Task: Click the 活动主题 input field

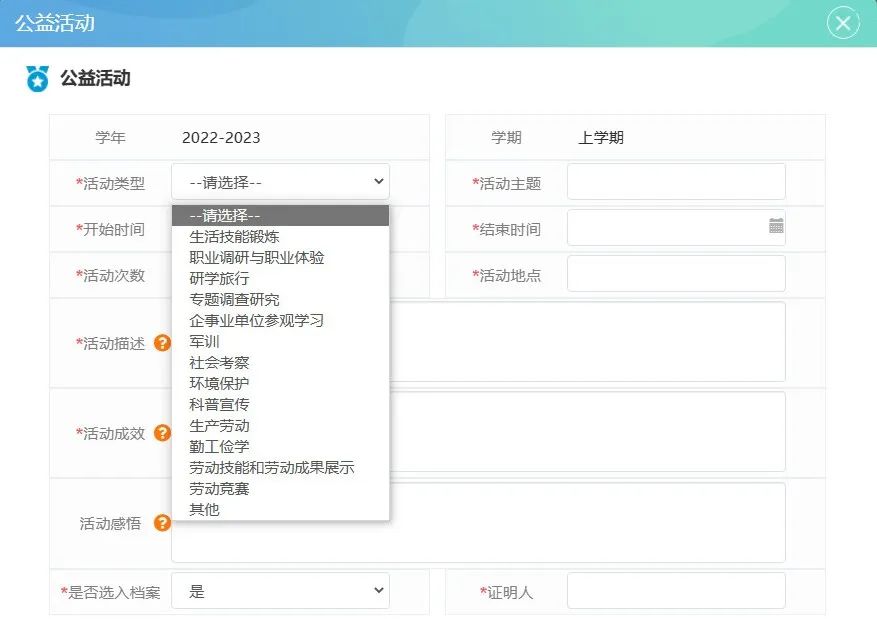Action: click(676, 182)
